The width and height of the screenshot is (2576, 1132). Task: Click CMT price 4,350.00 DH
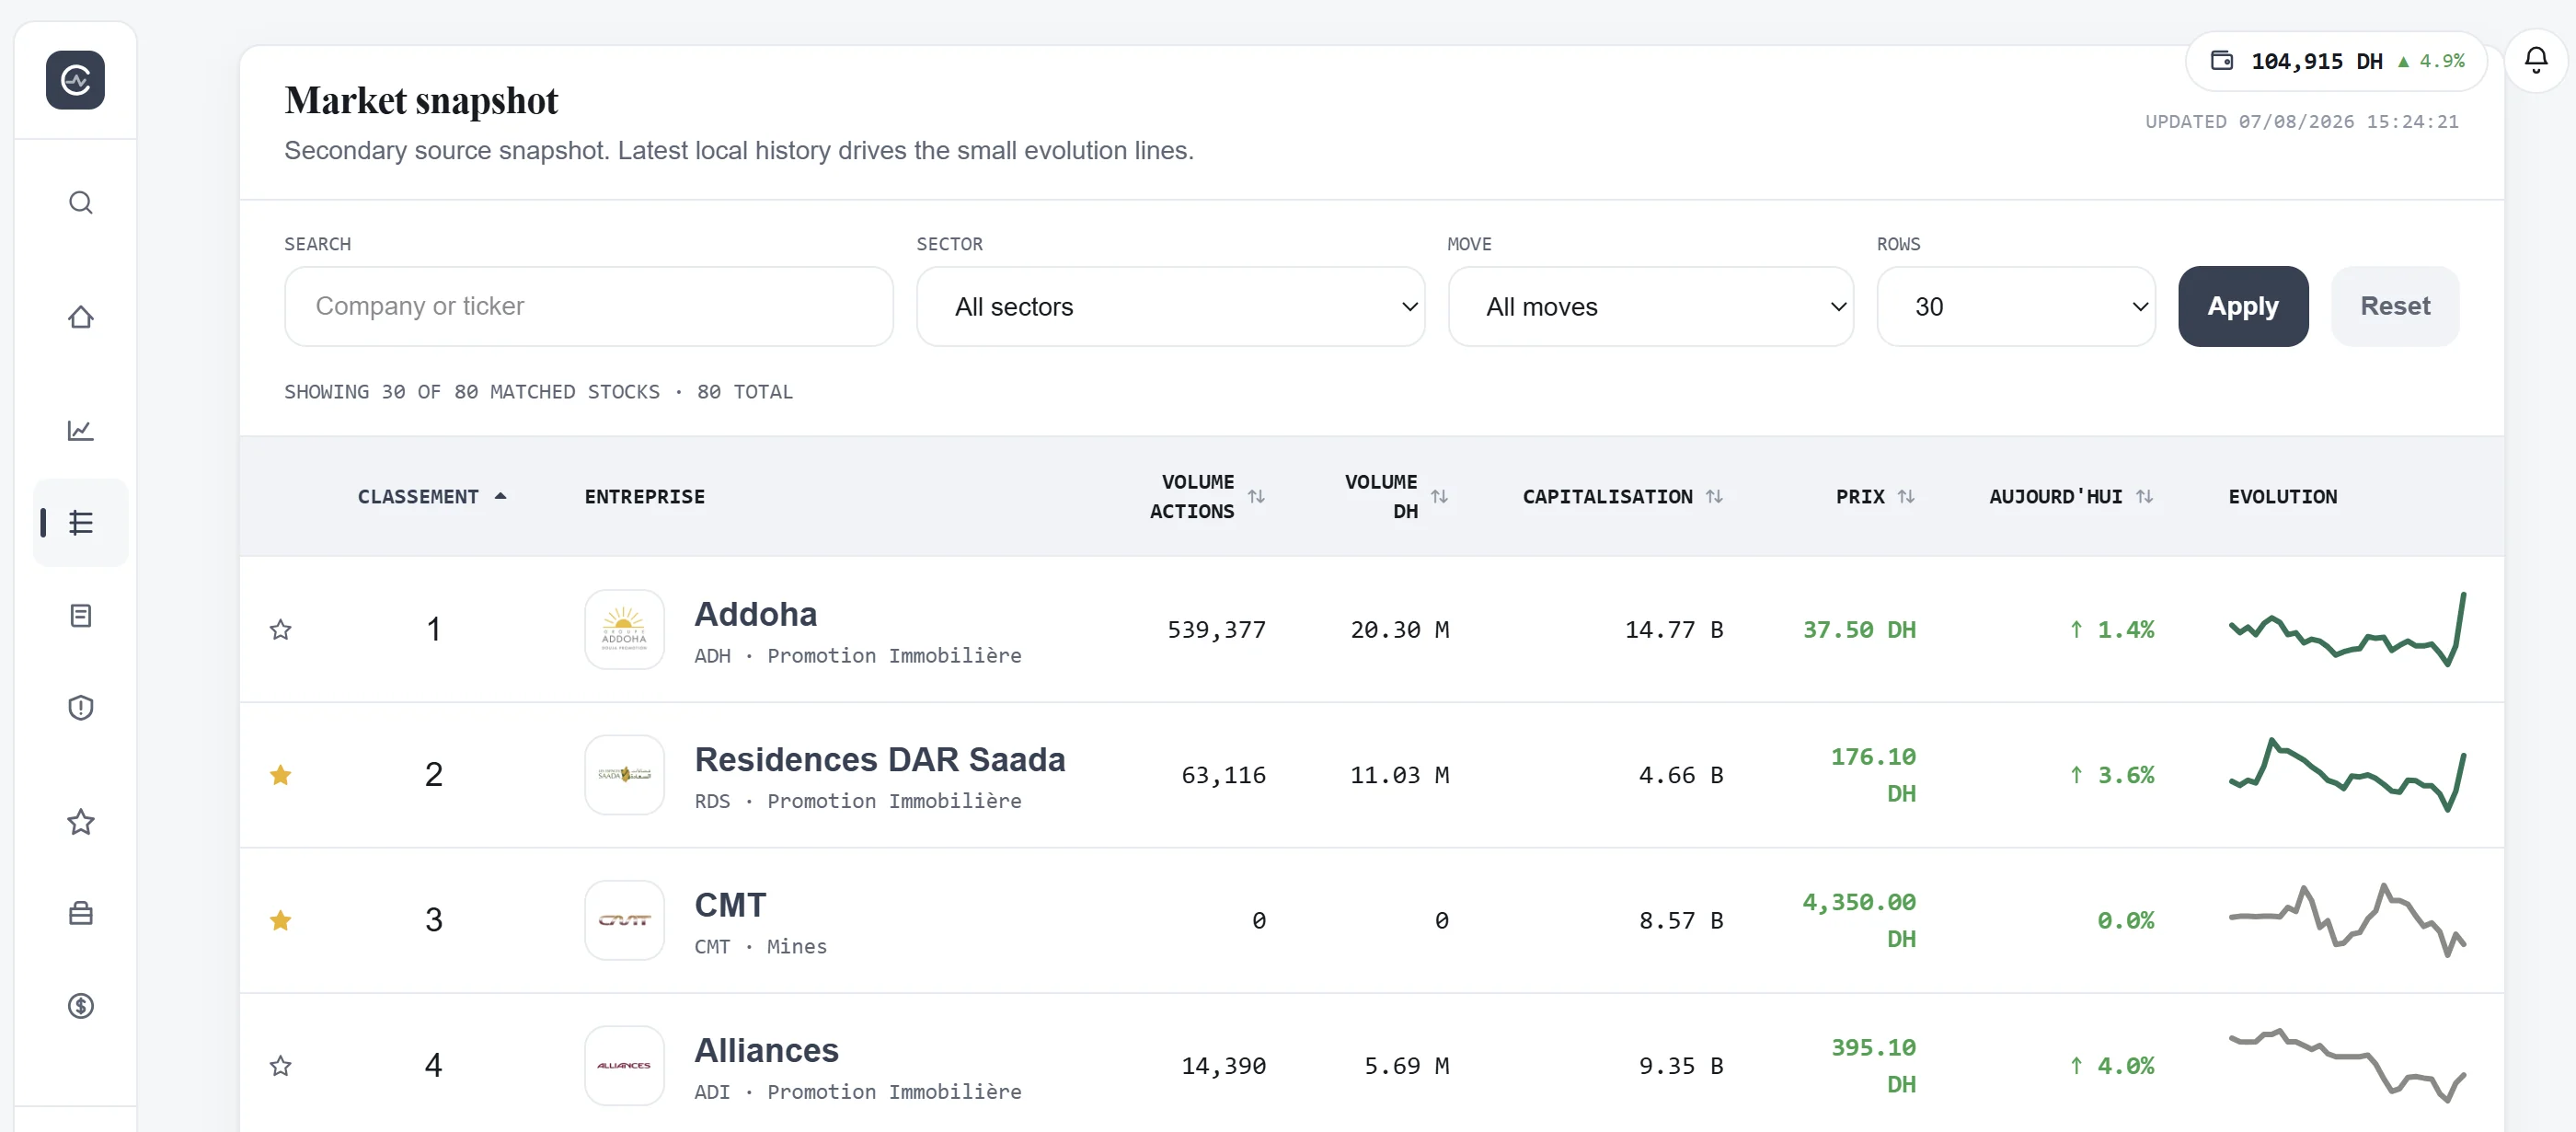pyautogui.click(x=1859, y=920)
